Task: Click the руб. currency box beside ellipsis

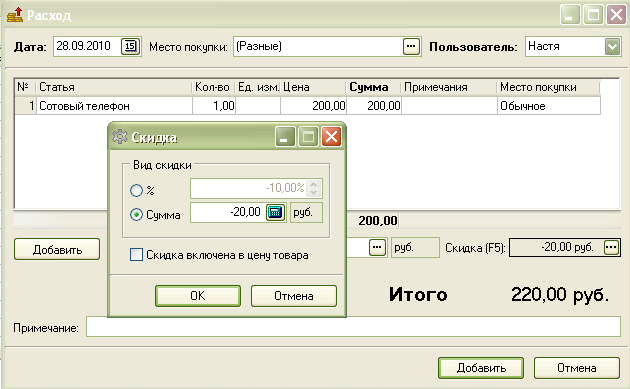Action: click(x=415, y=247)
